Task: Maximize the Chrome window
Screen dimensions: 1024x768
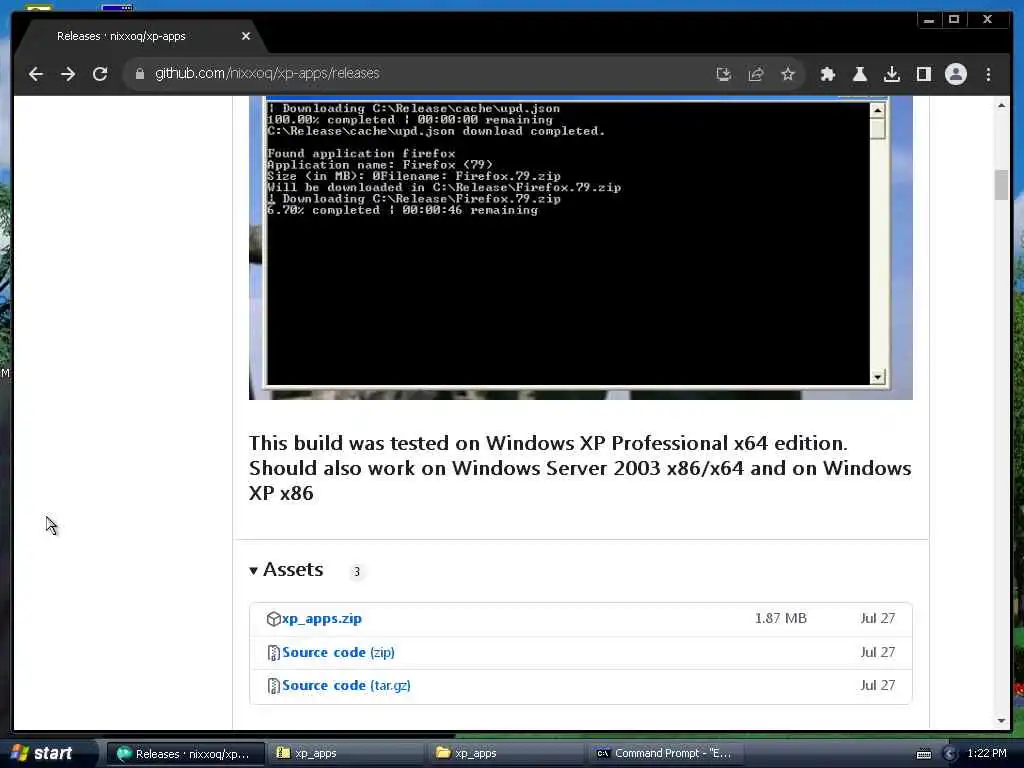Action: (x=954, y=20)
